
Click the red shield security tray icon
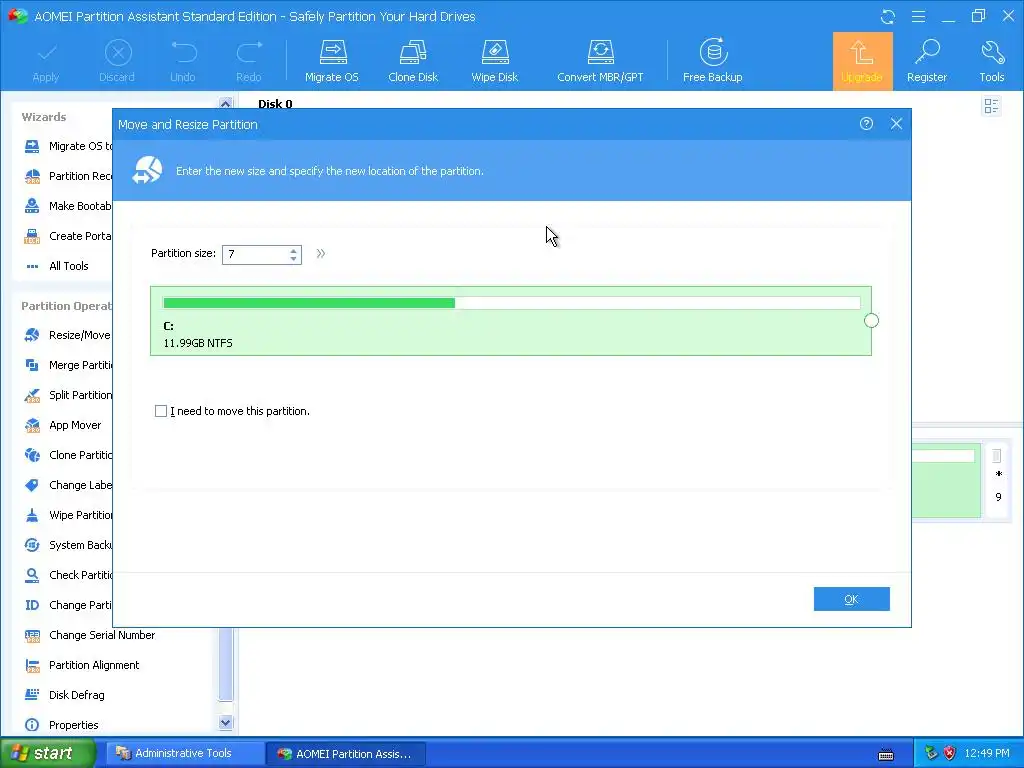coord(950,754)
